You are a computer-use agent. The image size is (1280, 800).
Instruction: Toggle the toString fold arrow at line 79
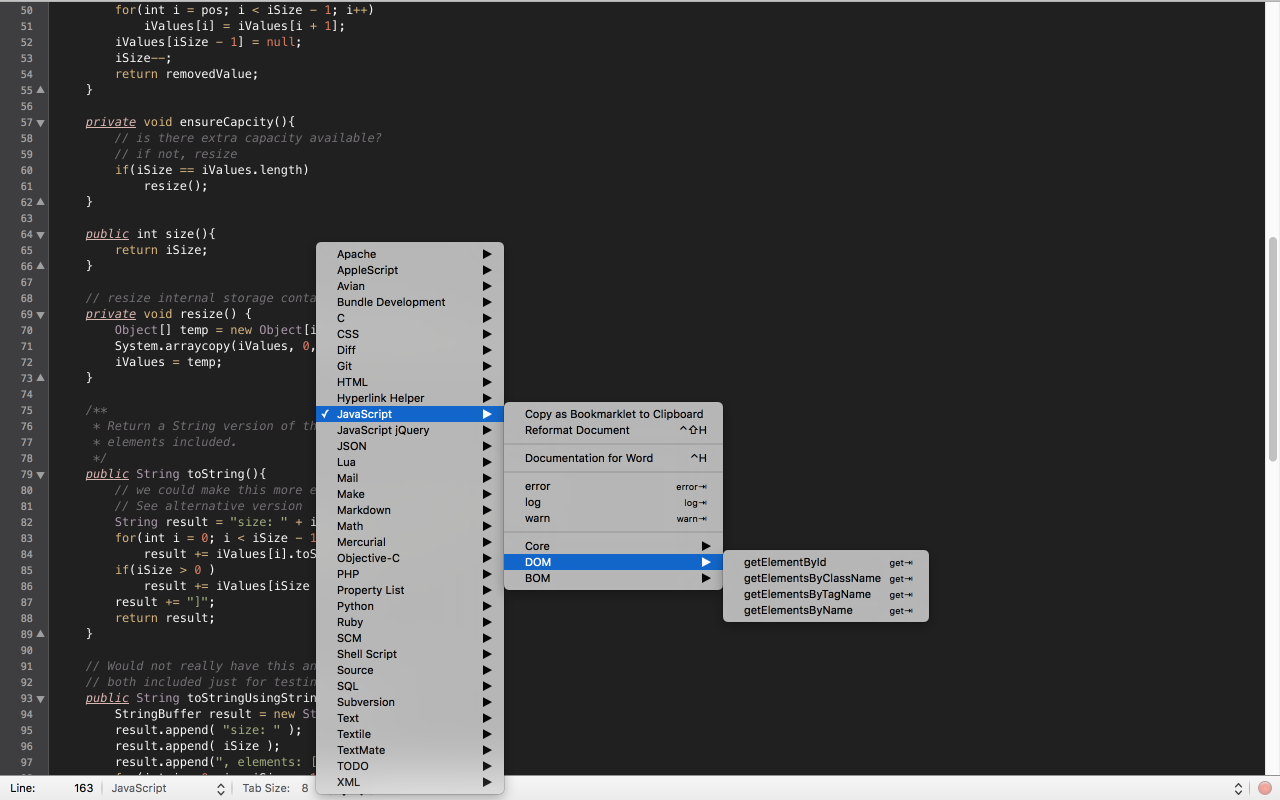[40, 474]
